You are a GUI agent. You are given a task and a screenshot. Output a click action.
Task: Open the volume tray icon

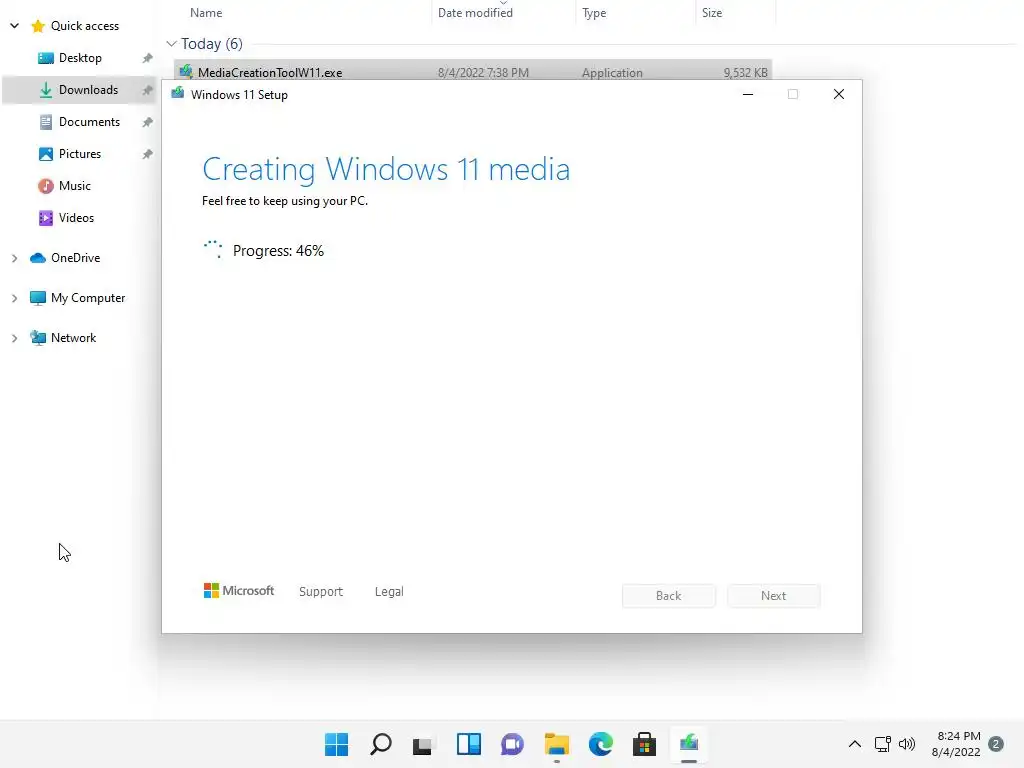tap(907, 744)
